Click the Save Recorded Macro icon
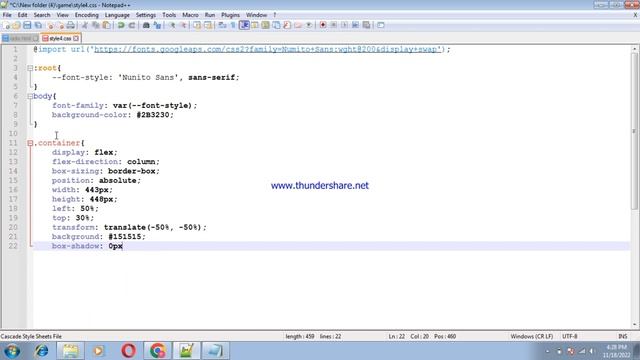640x360 pixels. (x=367, y=25)
